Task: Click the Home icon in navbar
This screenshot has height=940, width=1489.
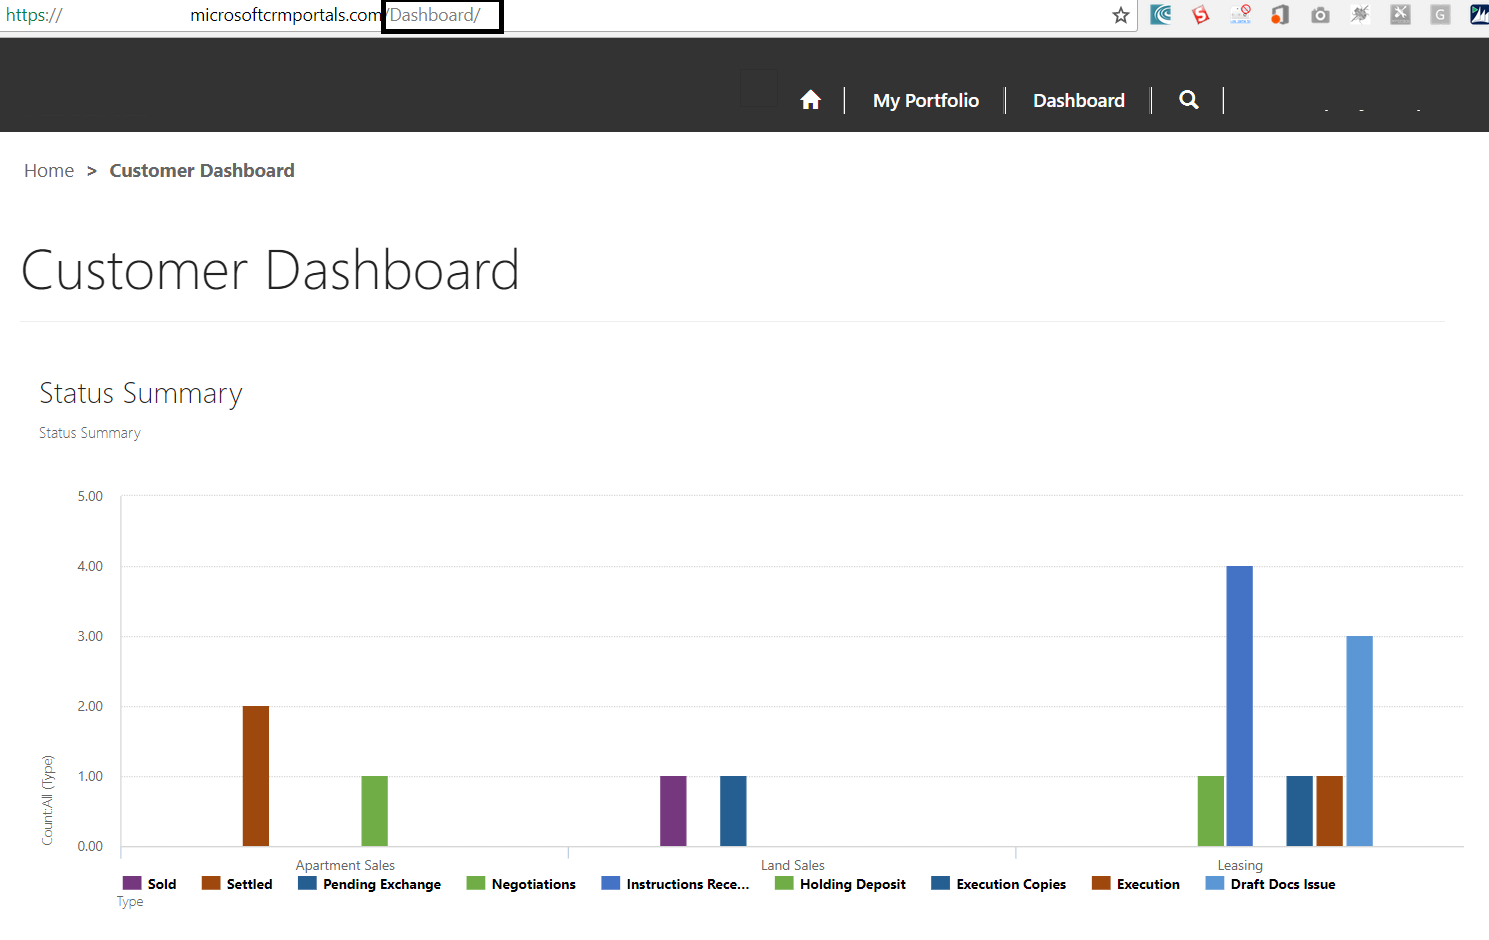Action: (x=810, y=100)
